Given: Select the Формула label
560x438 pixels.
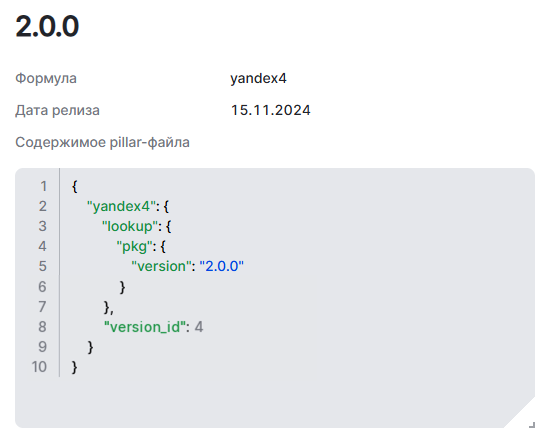Looking at the screenshot, I should click(x=46, y=78).
